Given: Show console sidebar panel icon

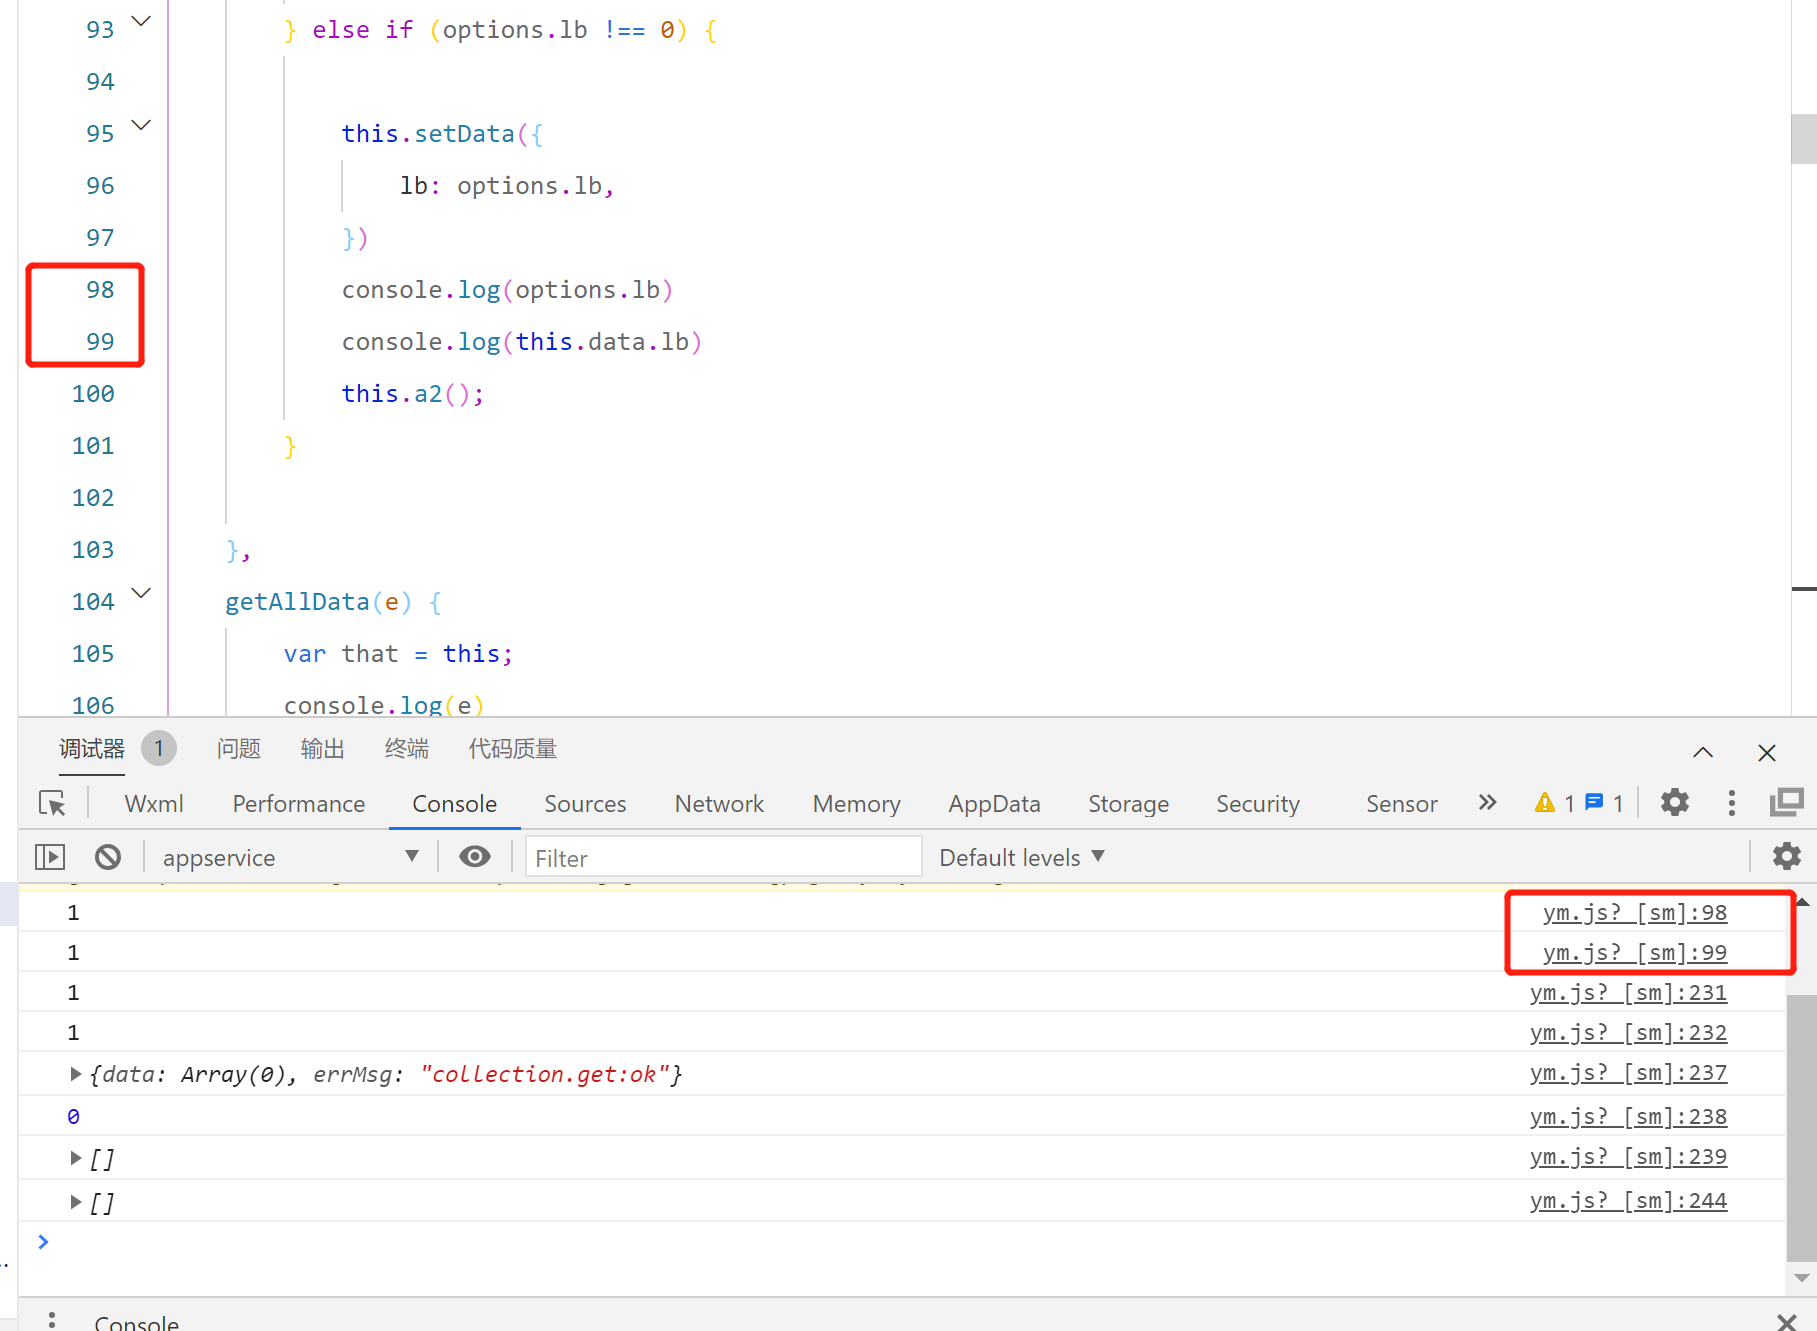Looking at the screenshot, I should click(50, 857).
